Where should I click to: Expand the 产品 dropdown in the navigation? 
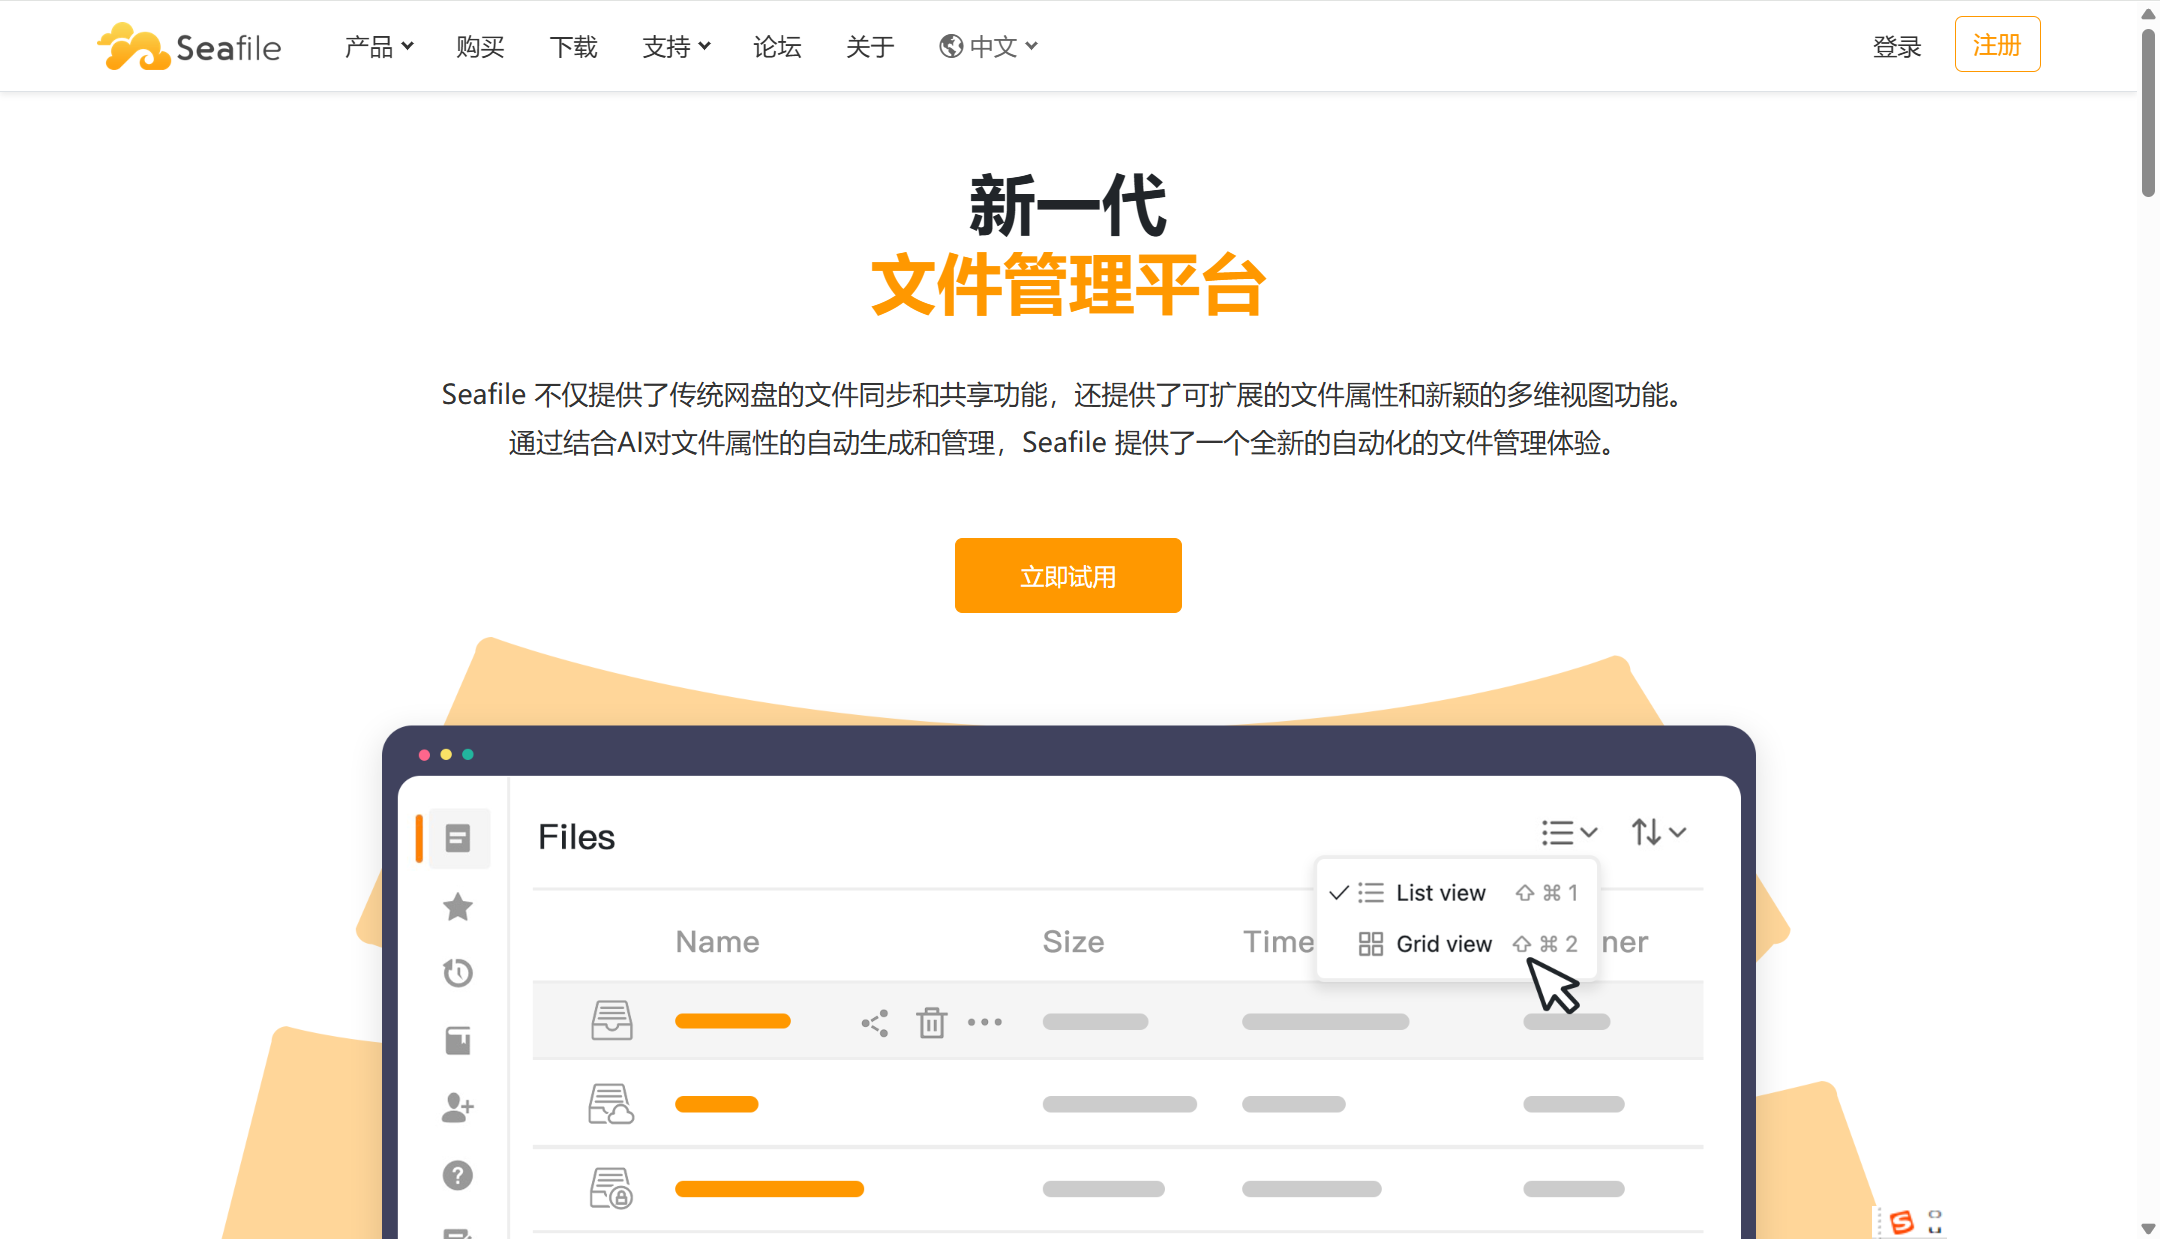point(378,46)
